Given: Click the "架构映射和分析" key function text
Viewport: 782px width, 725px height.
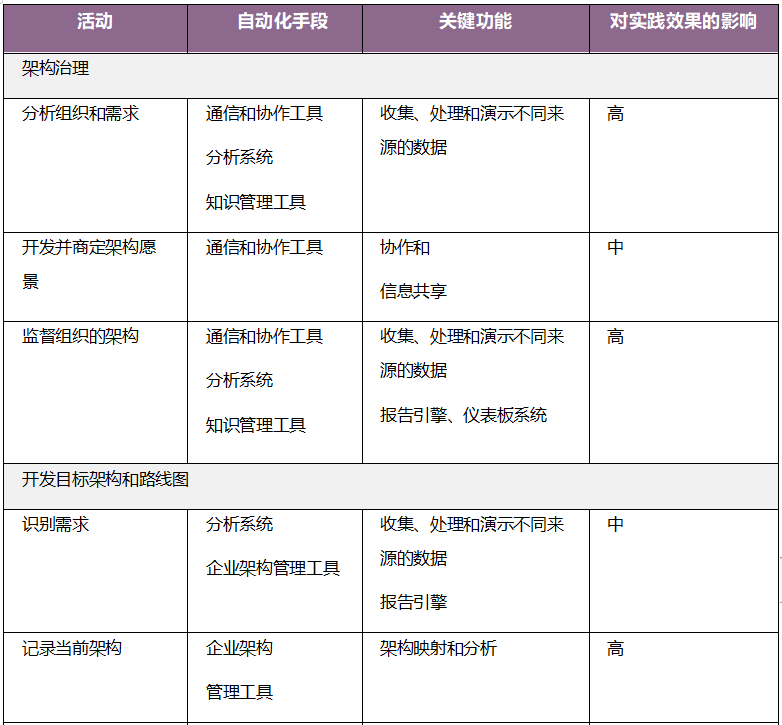Looking at the screenshot, I should pyautogui.click(x=438, y=648).
